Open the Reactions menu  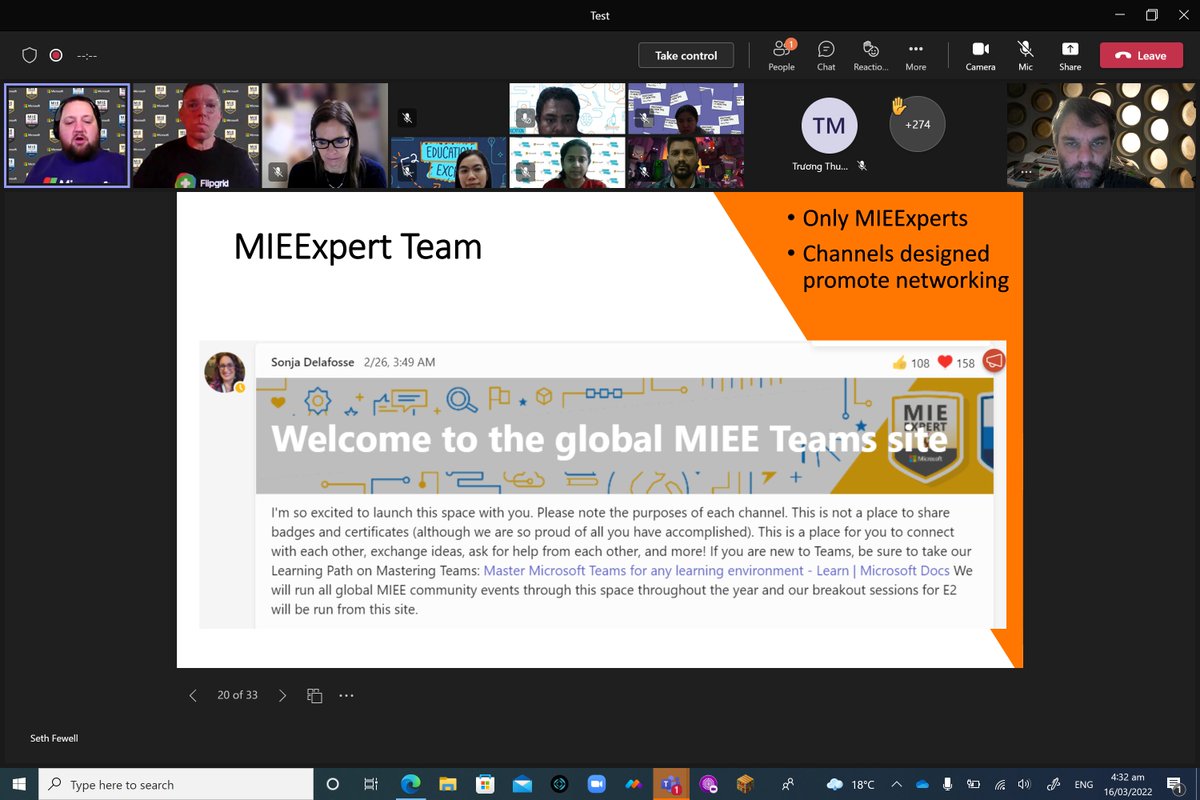click(871, 55)
